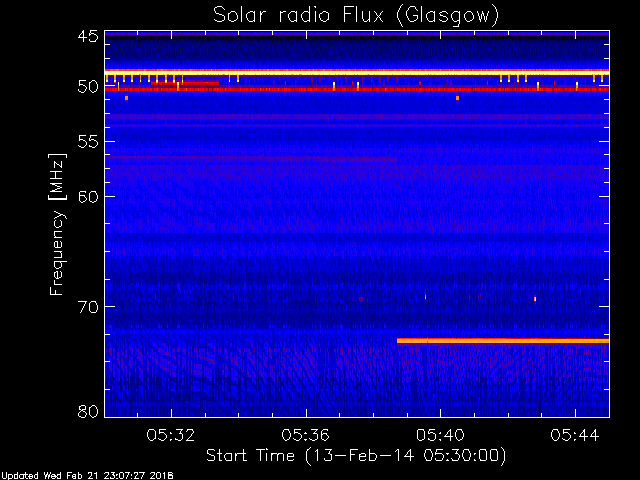Viewport: 640px width, 480px height.
Task: Click the 'Frequency [MHz]' axis label
Action: click(x=57, y=224)
